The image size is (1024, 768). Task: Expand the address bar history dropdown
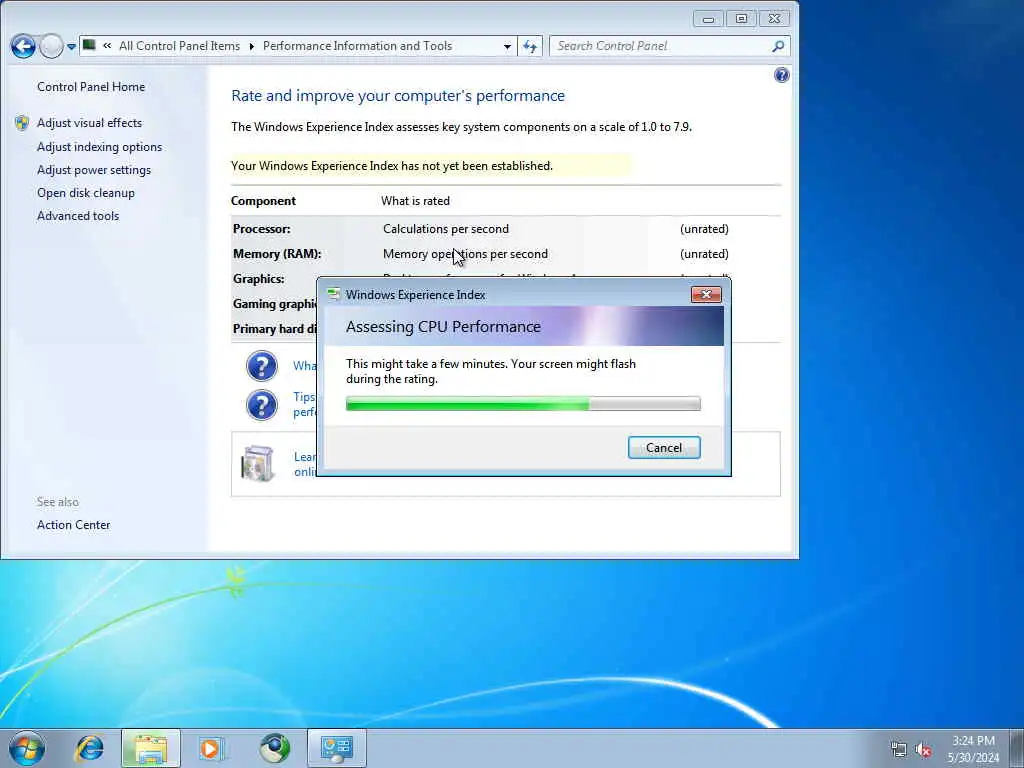pos(507,46)
